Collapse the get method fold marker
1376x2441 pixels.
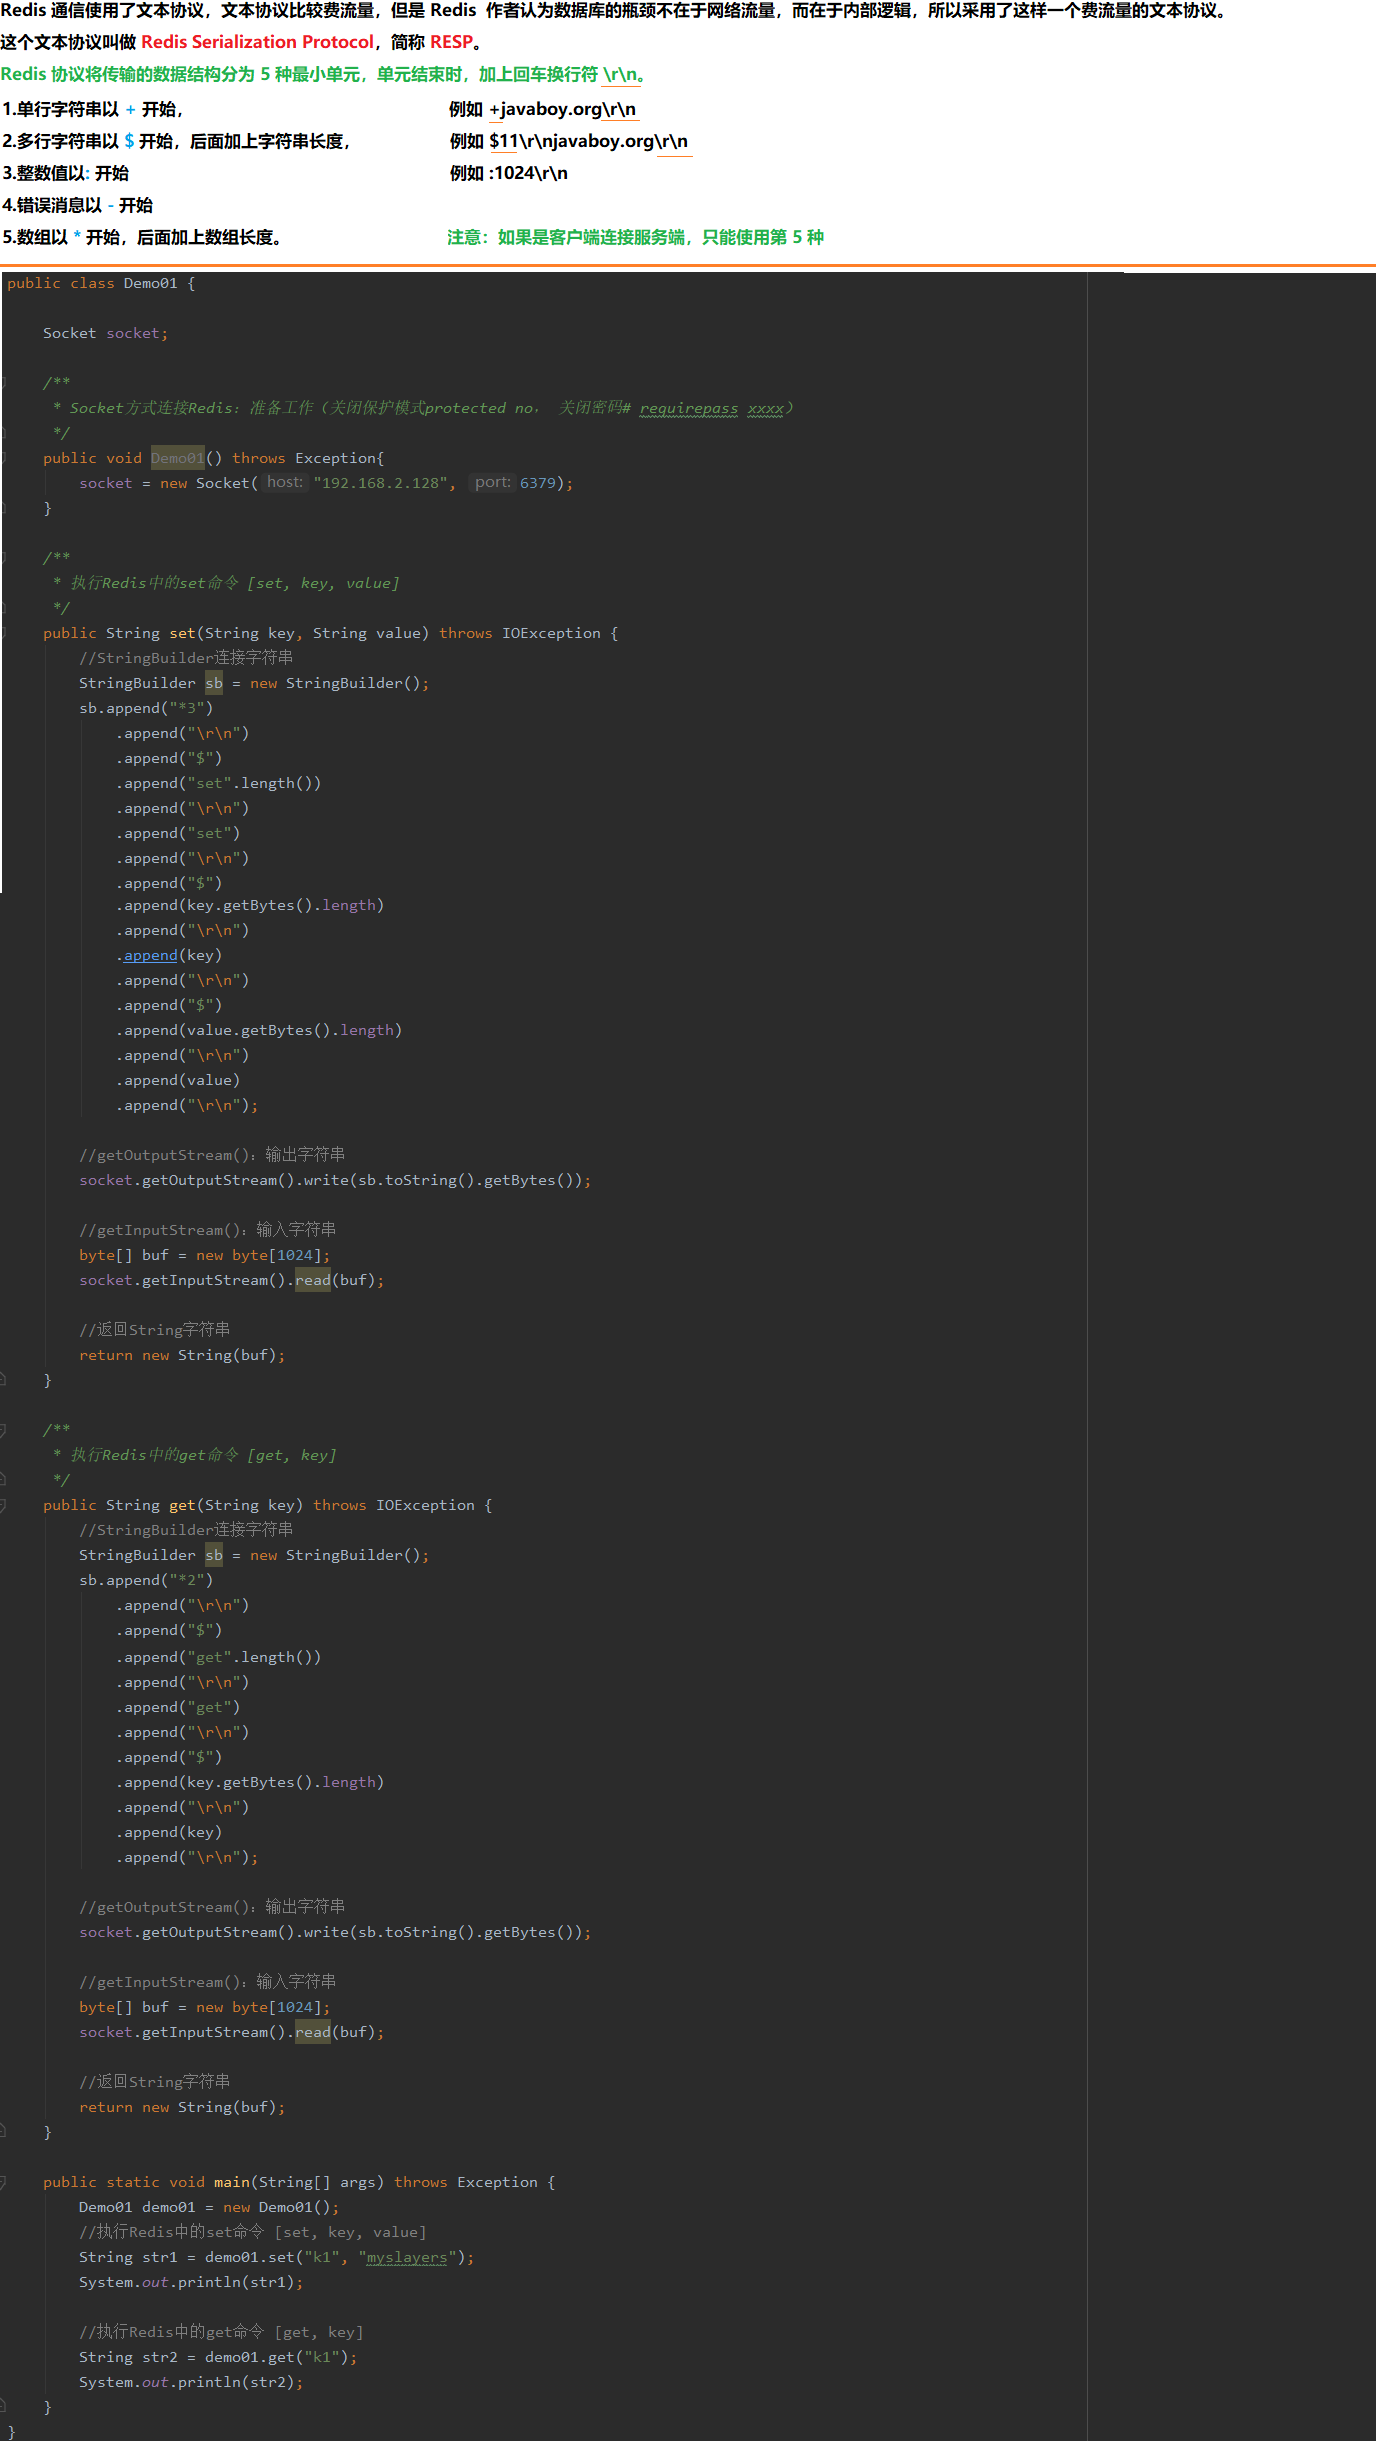click(3, 1505)
